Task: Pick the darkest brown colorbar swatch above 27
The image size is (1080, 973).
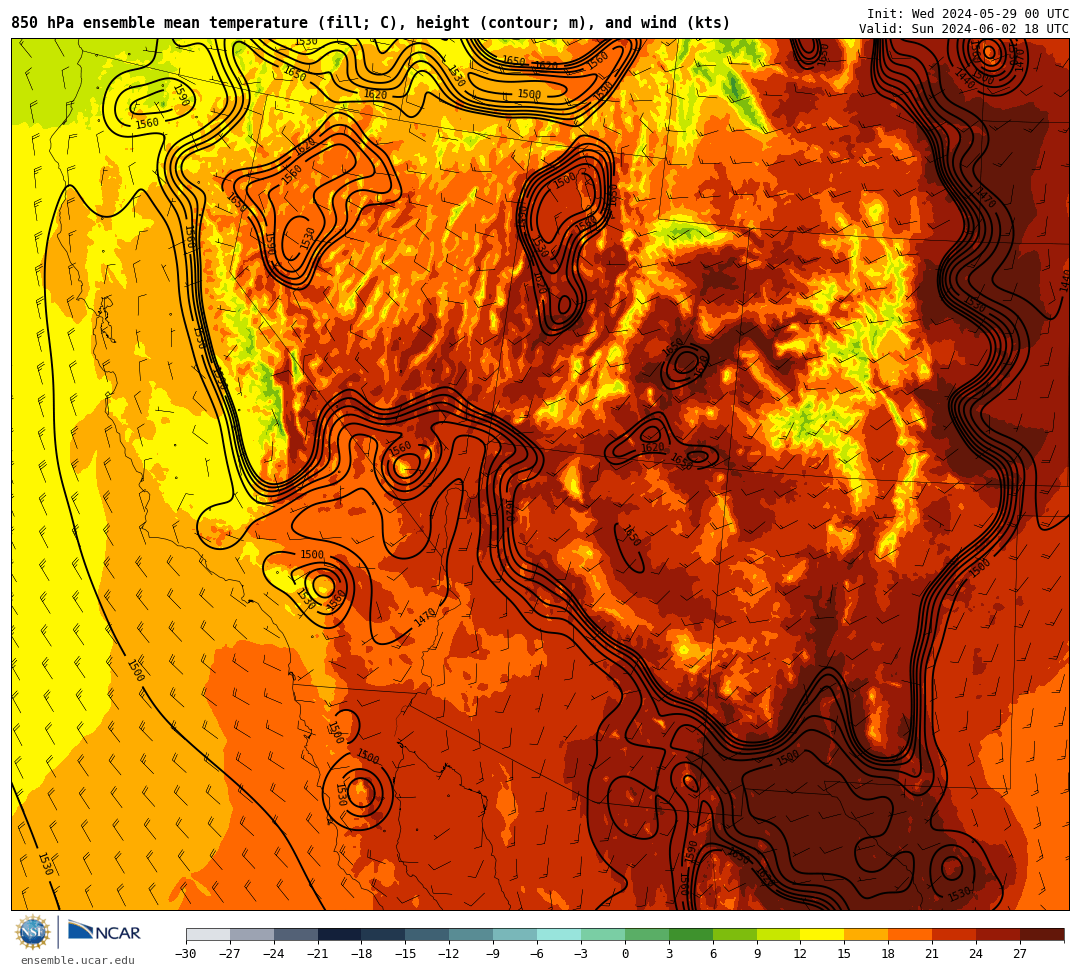Action: 1041,934
